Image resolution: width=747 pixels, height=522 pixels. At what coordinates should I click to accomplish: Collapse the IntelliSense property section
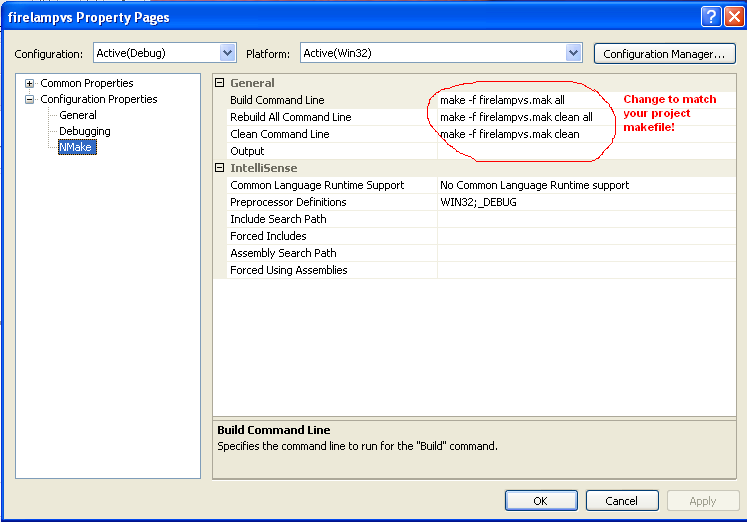point(220,168)
